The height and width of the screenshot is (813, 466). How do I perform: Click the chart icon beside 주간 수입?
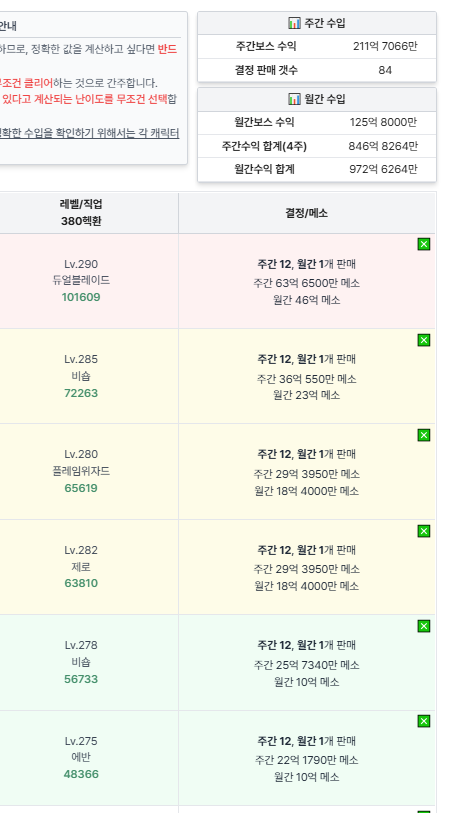pos(294,23)
